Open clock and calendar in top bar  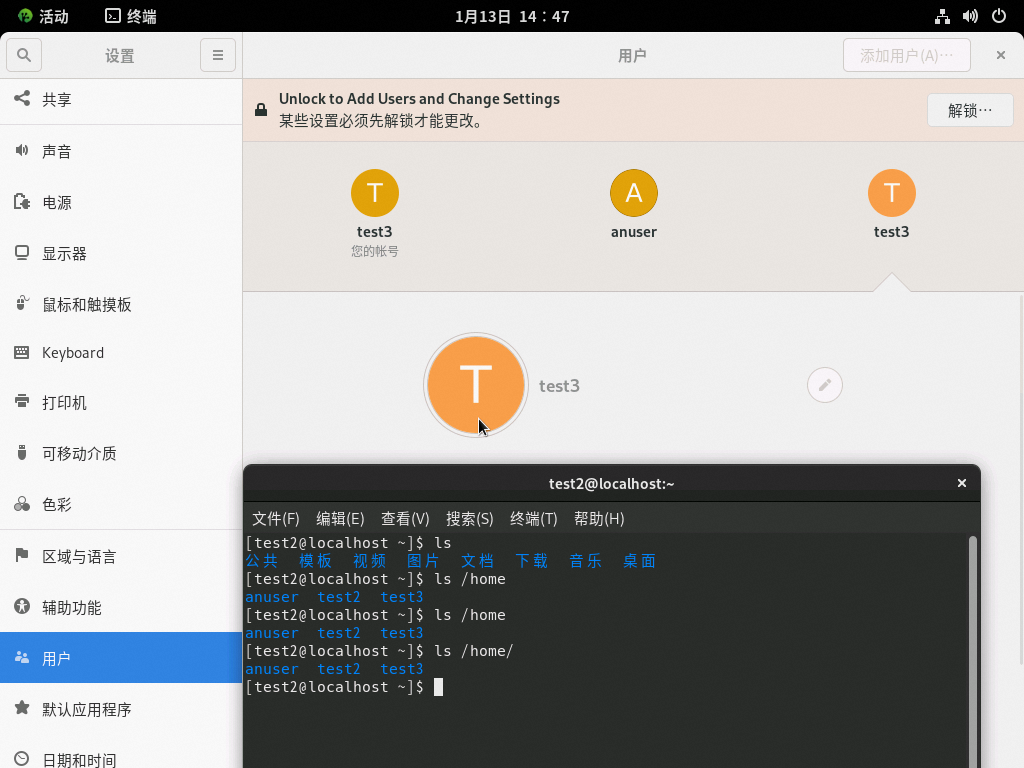(x=512, y=16)
